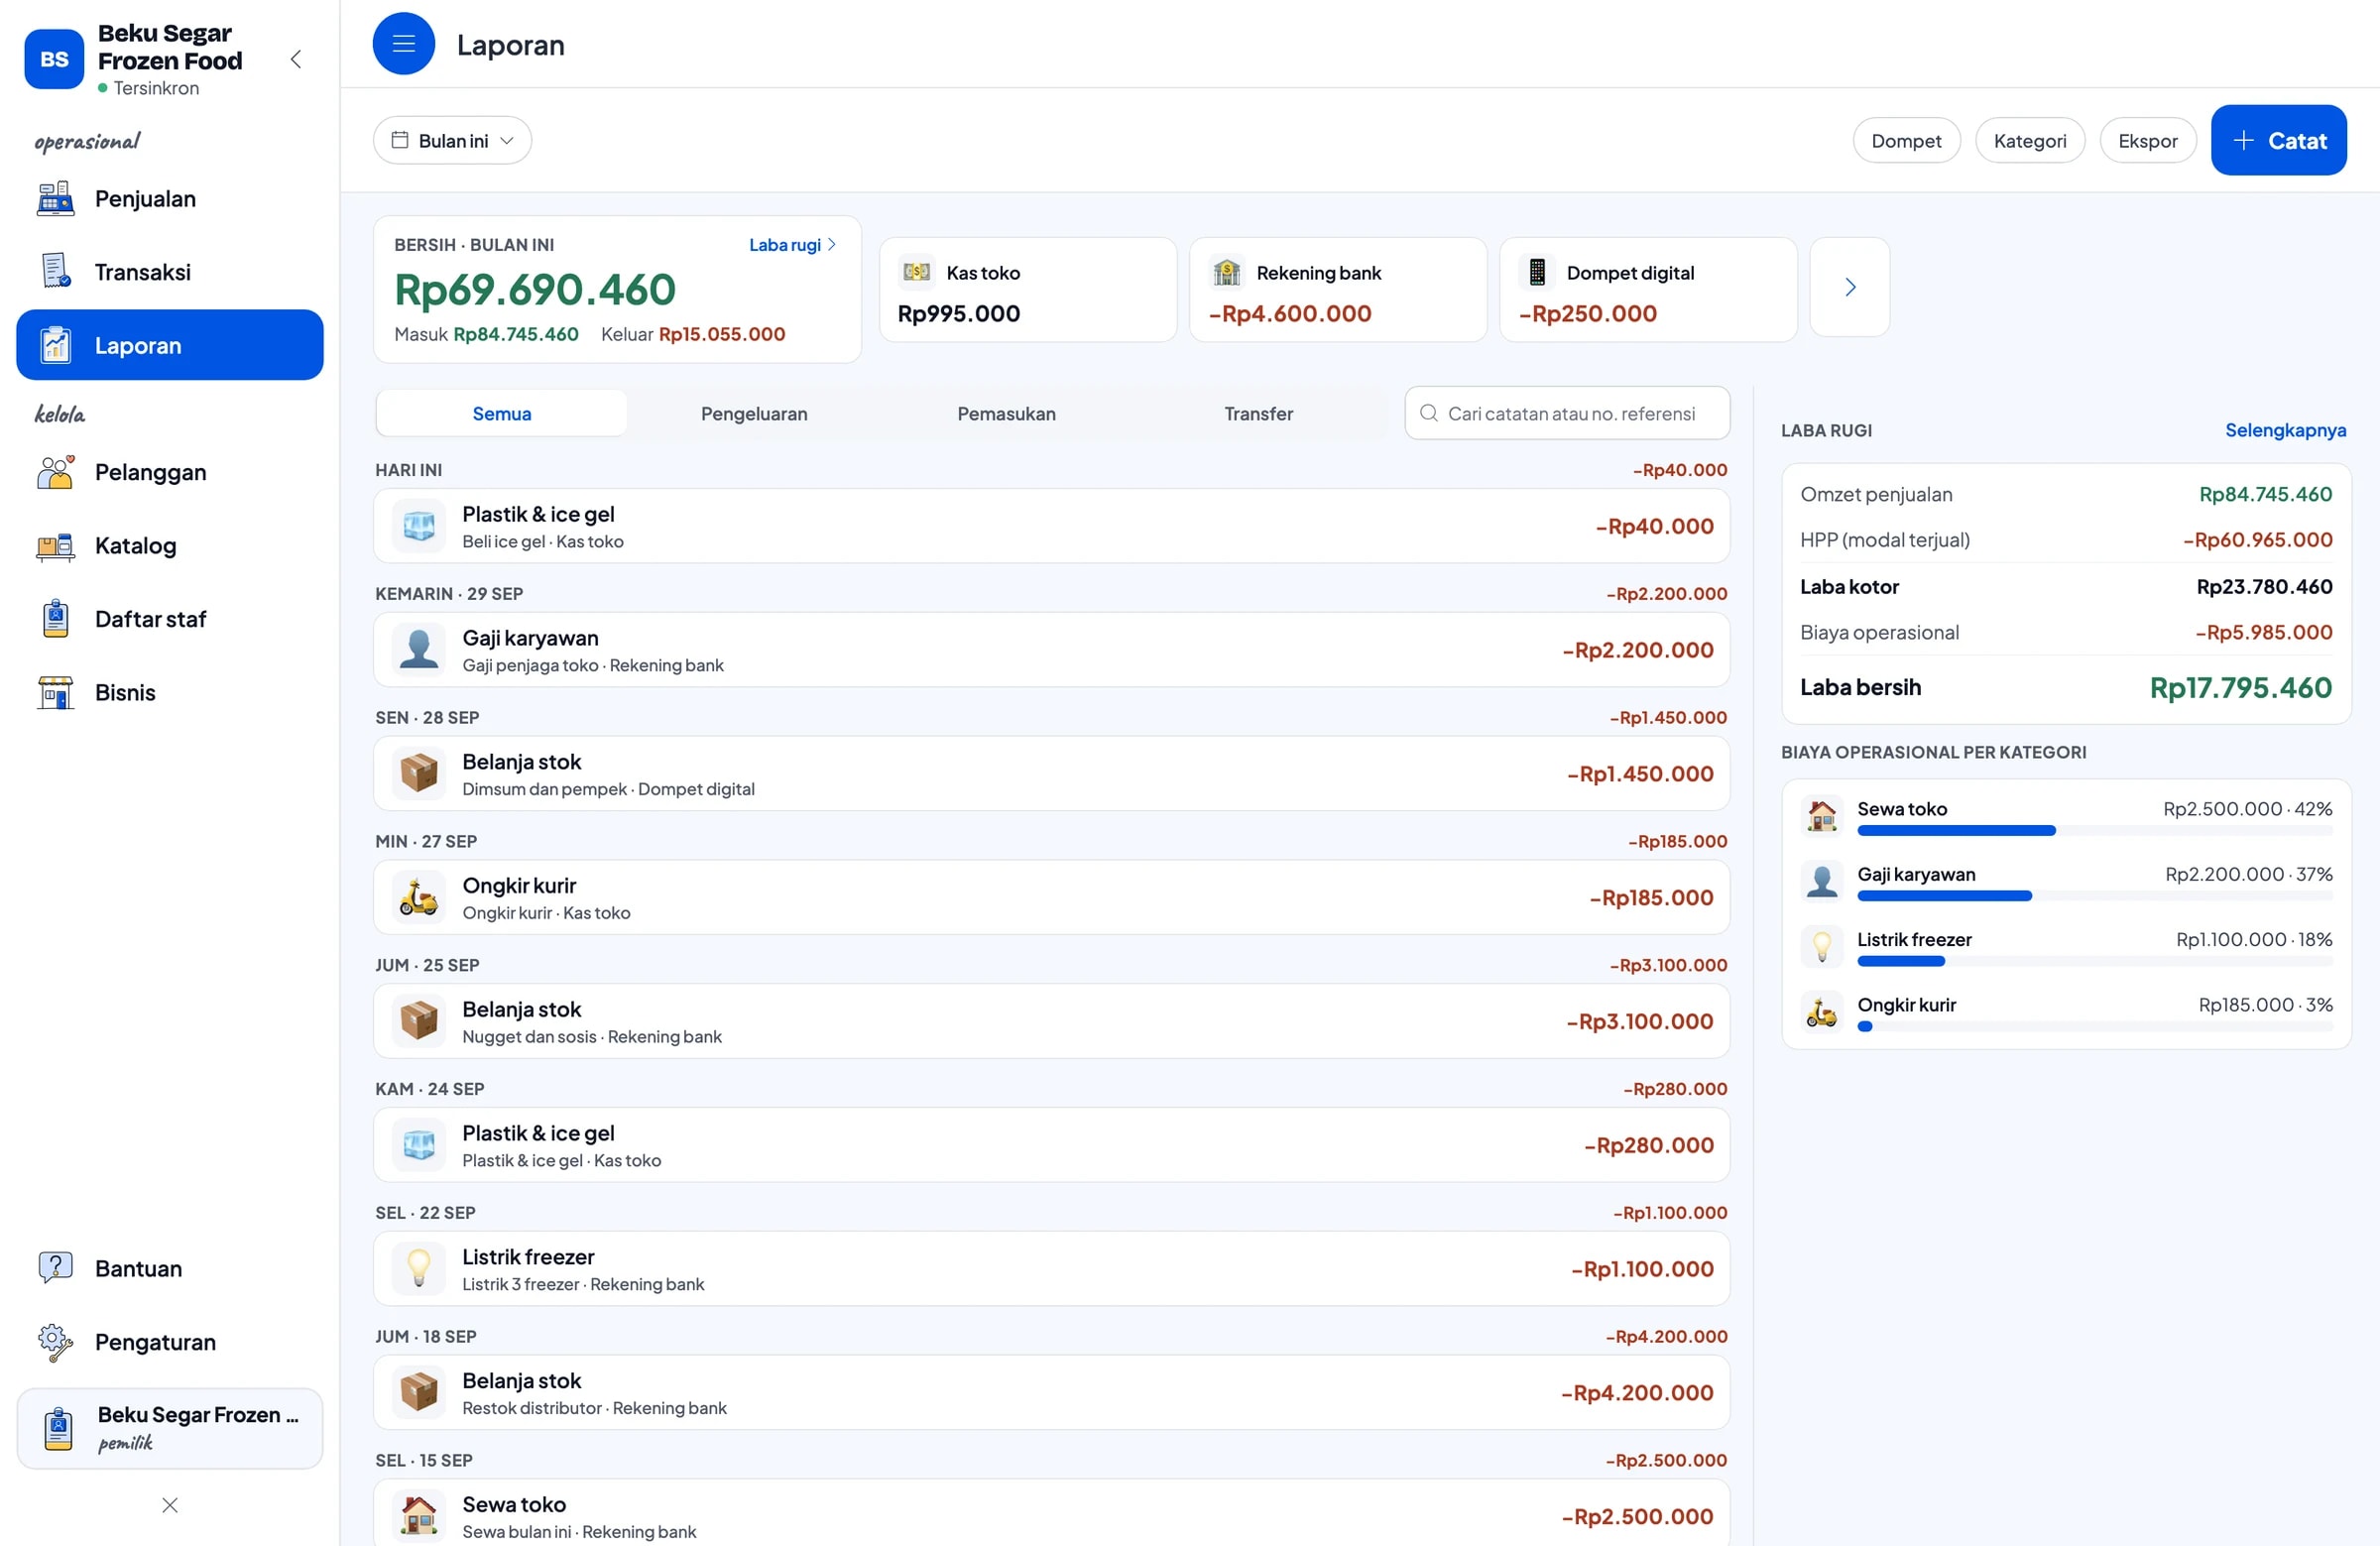Open the Gaji karyawan transaction of 29 Sep

(1051, 650)
